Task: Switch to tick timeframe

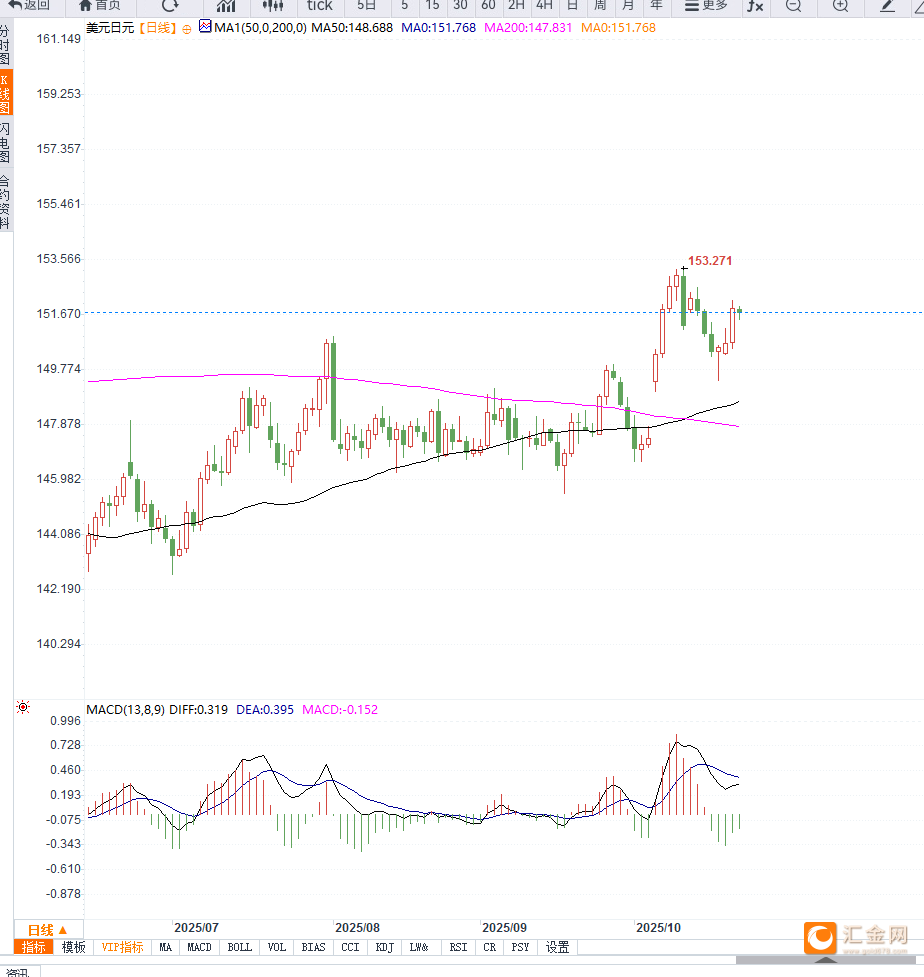Action: (320, 6)
